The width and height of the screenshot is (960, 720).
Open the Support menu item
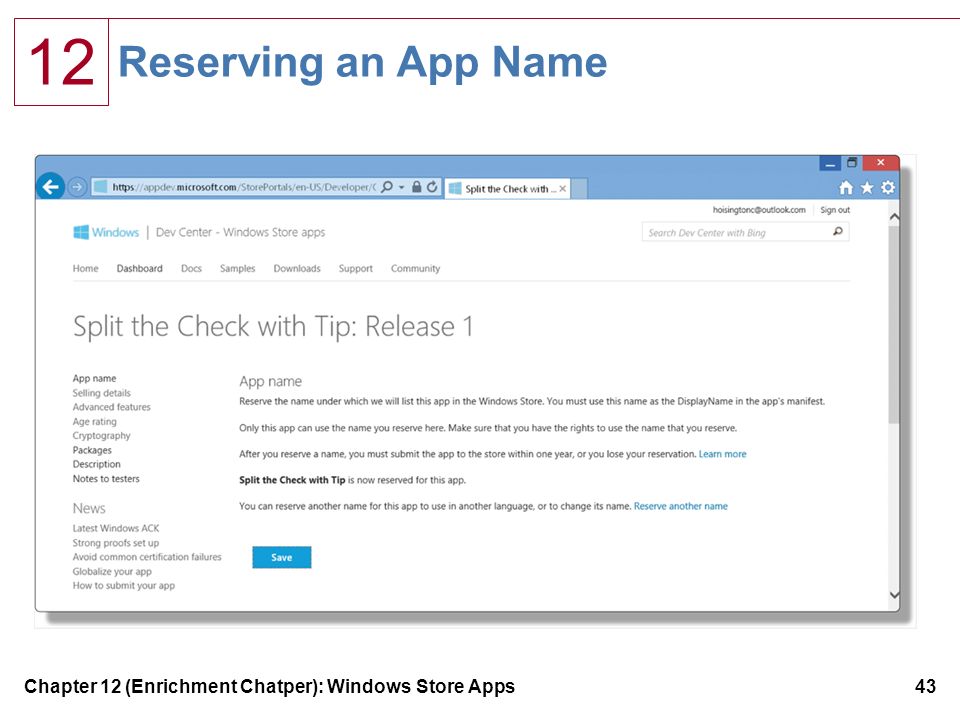pyautogui.click(x=356, y=268)
